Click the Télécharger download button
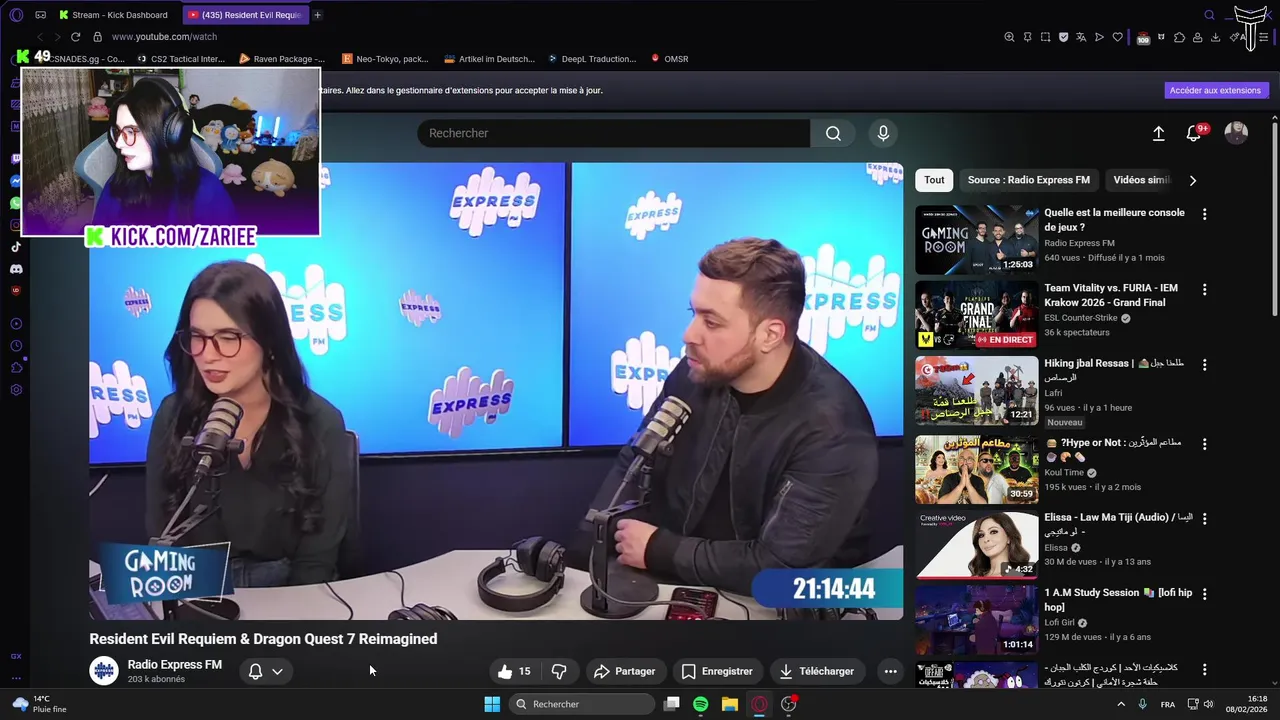Screen dimensions: 1280x720 coord(816,671)
